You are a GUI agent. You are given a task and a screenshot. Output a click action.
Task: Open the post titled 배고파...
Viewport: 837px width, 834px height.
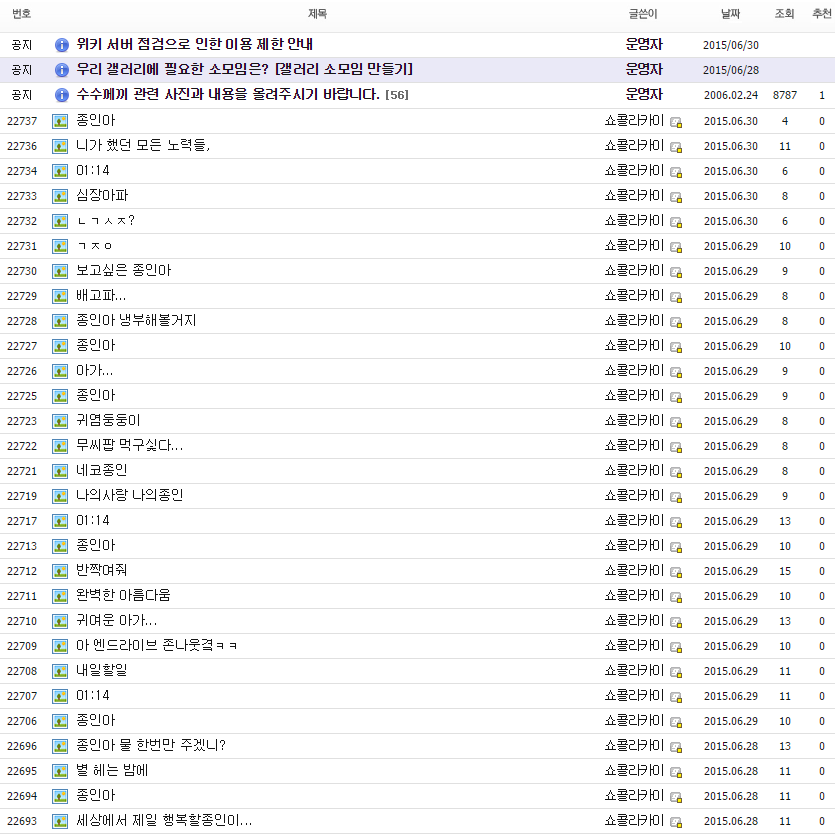[101, 295]
